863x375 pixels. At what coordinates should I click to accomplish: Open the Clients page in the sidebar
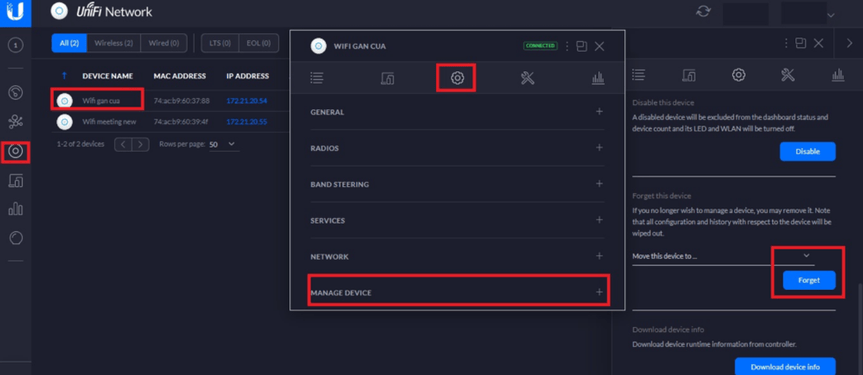pos(15,180)
